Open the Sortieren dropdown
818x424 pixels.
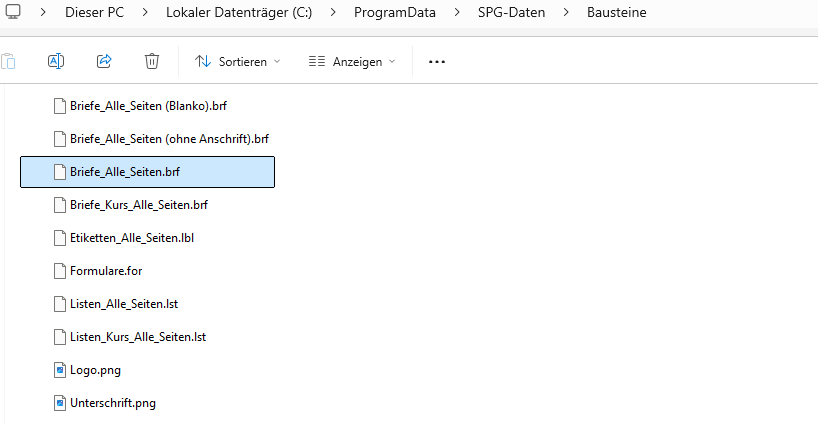(x=237, y=61)
